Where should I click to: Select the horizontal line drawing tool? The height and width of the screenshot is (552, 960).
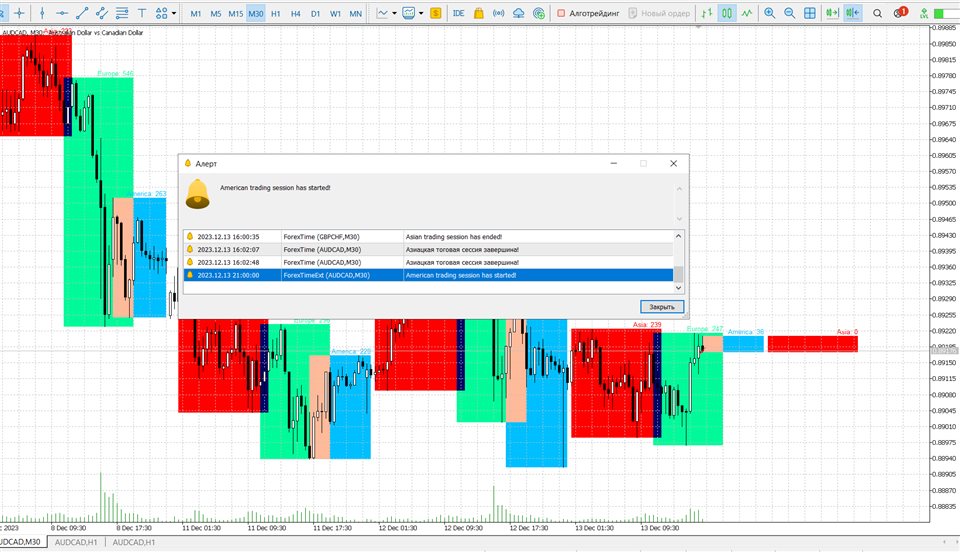point(62,13)
